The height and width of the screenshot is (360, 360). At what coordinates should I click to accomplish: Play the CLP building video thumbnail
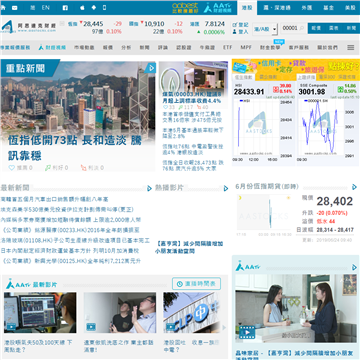(x=191, y=313)
